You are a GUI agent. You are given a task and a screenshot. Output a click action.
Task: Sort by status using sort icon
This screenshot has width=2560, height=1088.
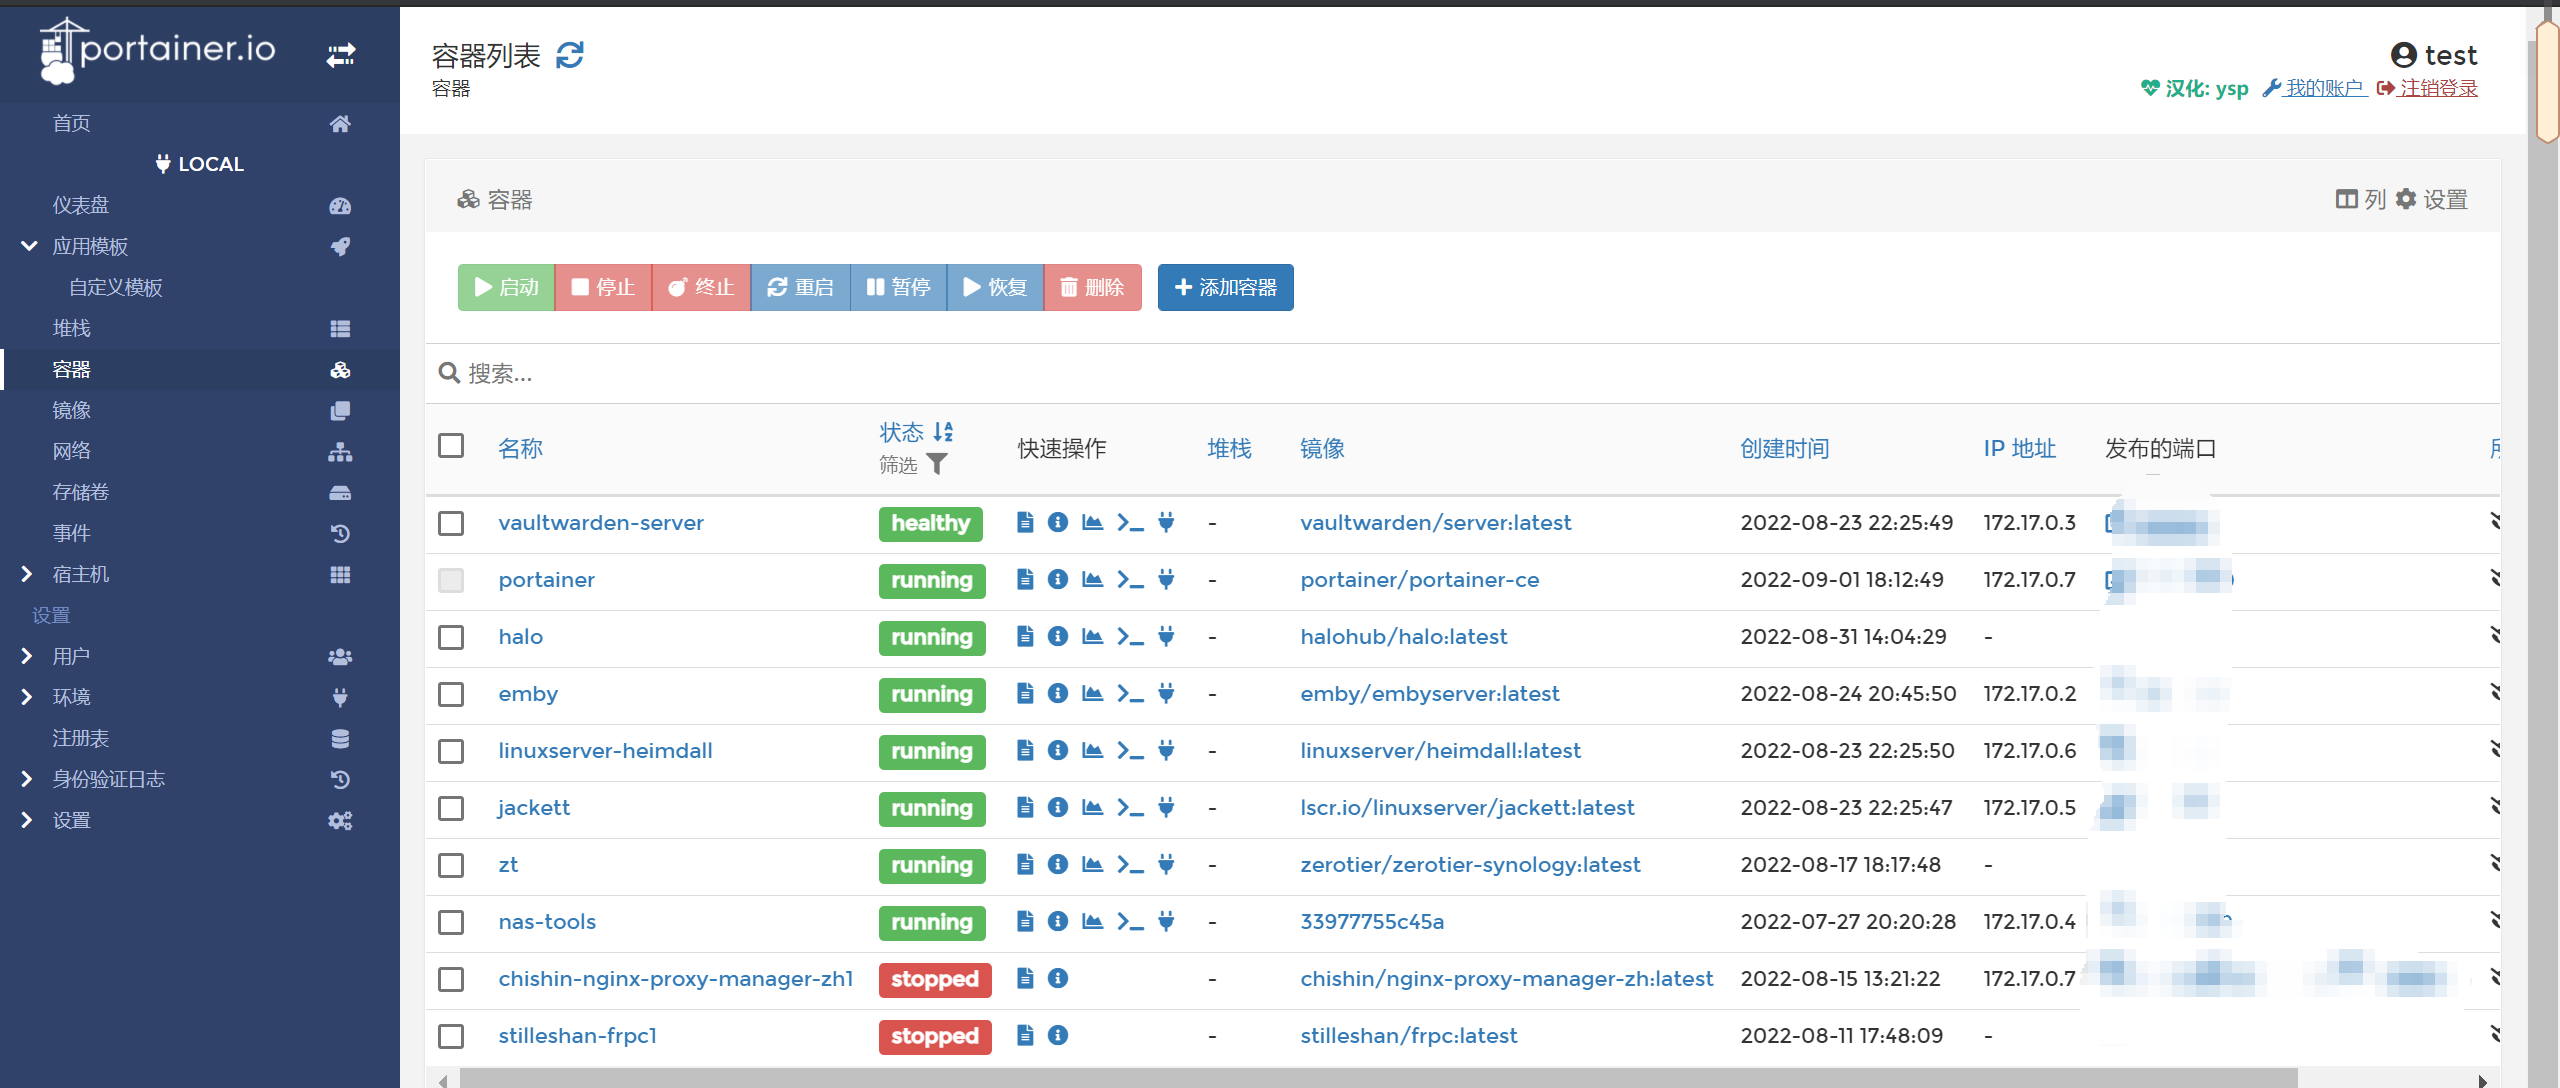point(943,432)
